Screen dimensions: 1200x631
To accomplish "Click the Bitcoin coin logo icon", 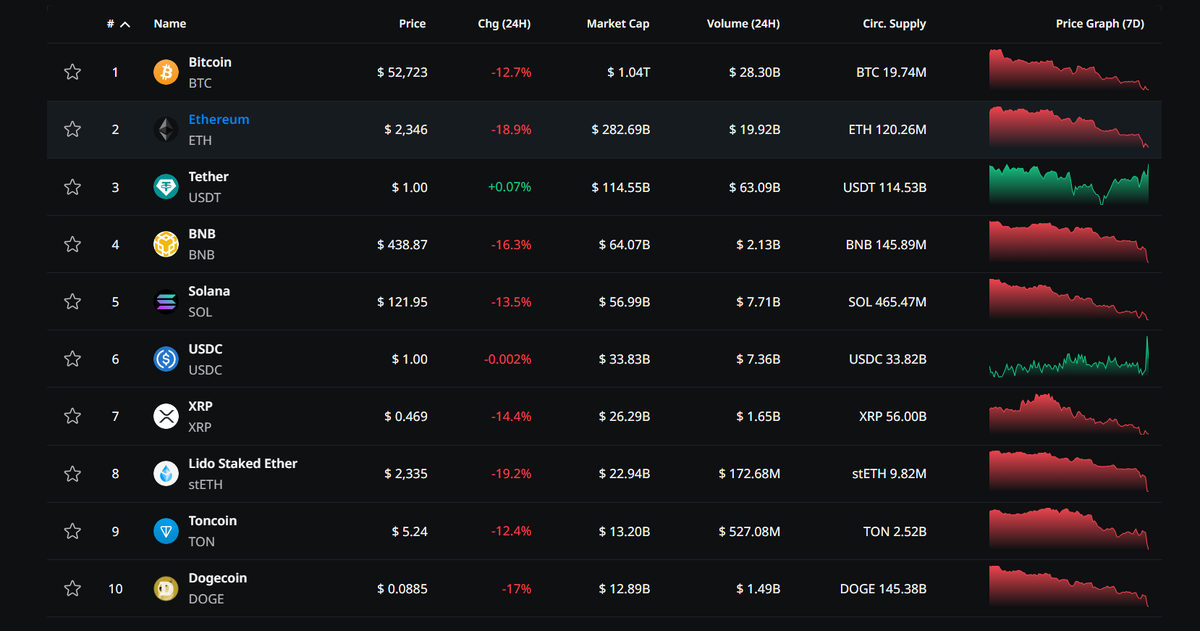I will coord(166,72).
